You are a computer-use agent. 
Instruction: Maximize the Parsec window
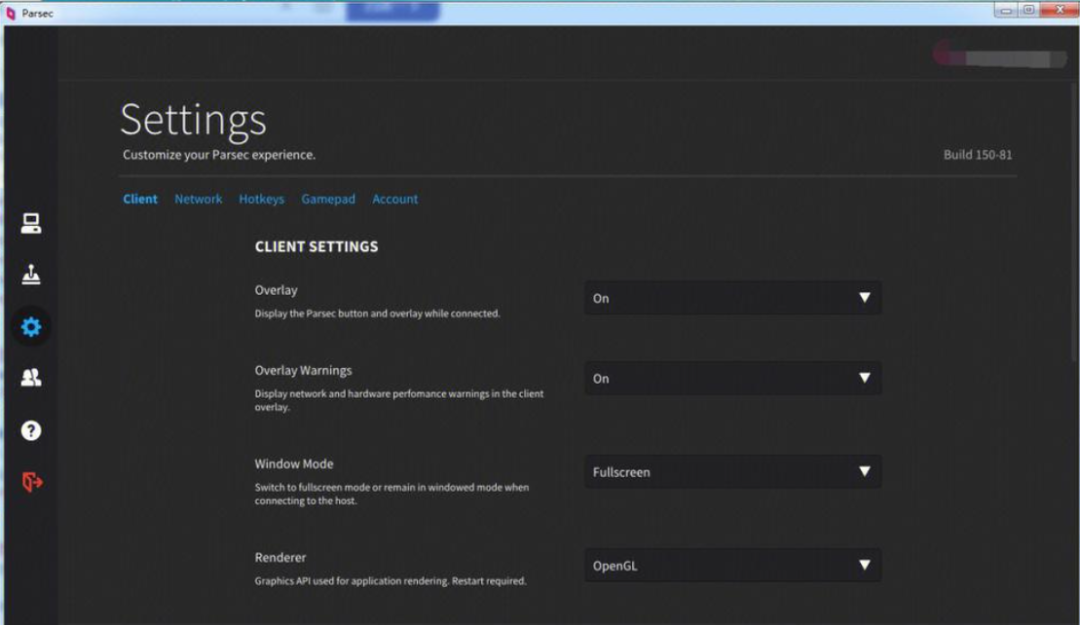click(1028, 10)
